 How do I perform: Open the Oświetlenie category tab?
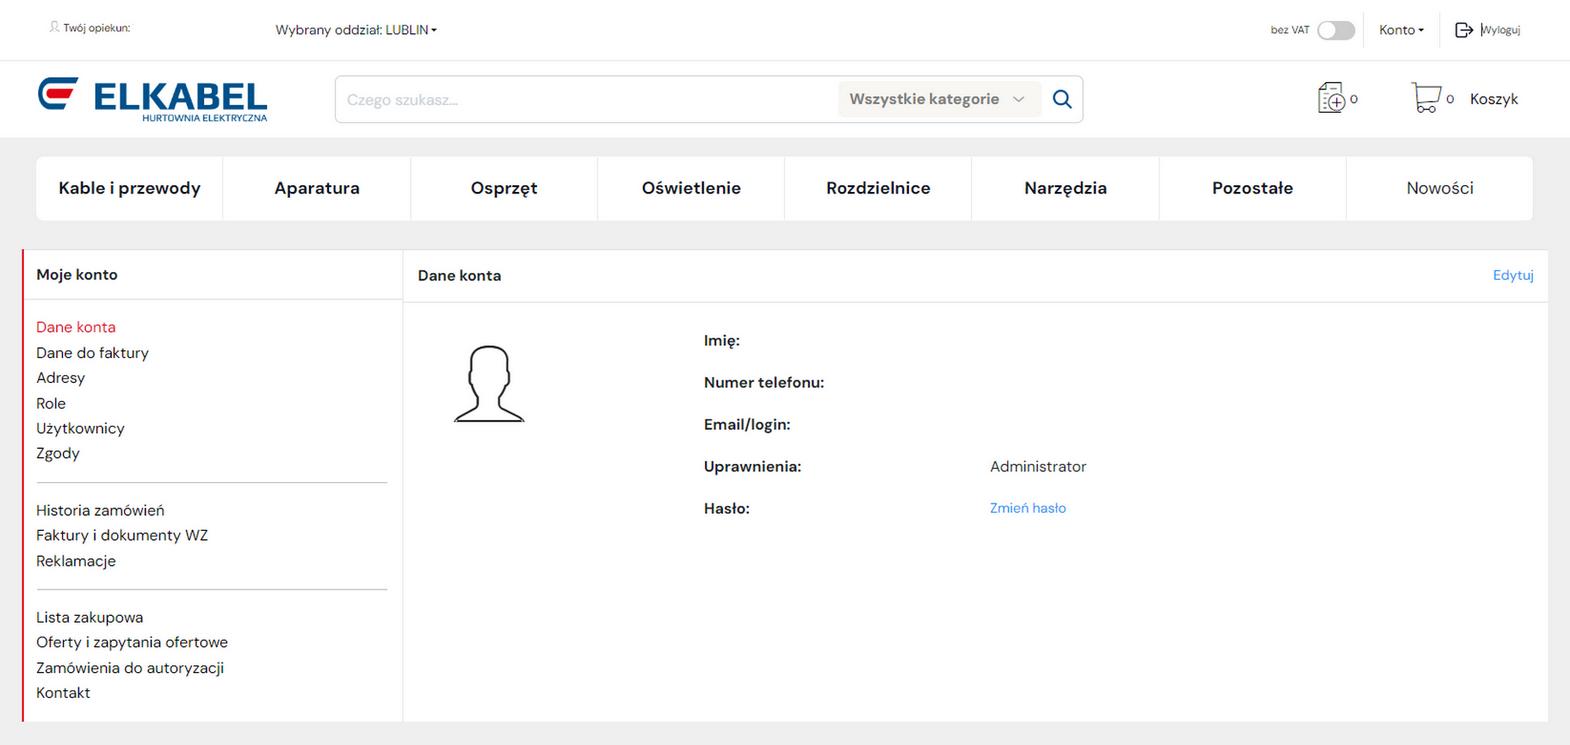tap(691, 188)
